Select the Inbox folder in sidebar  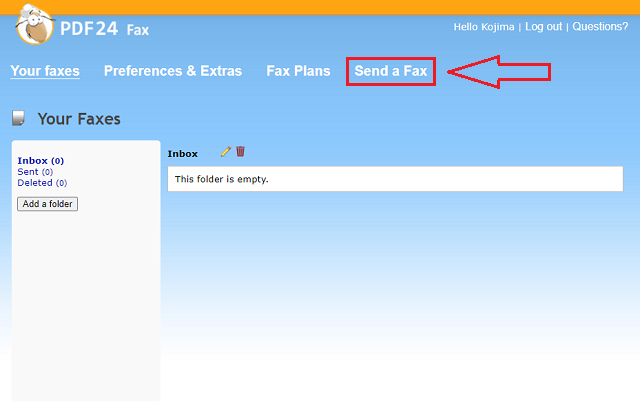(33, 160)
